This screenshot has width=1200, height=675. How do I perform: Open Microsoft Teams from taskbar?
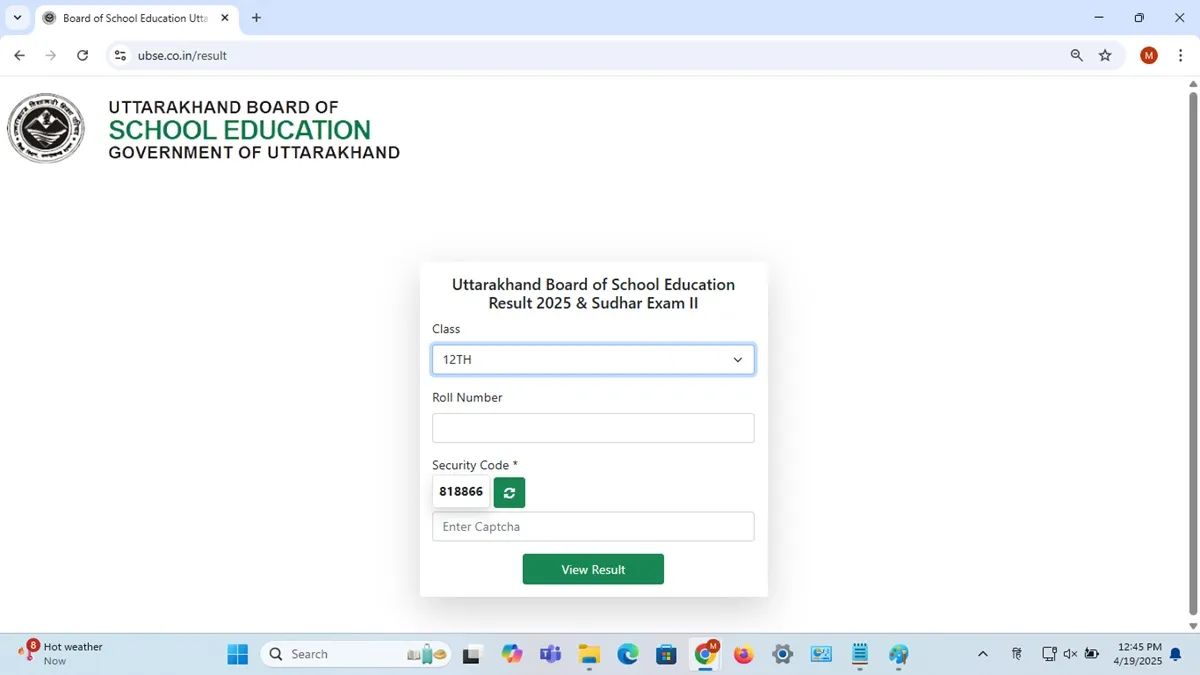[550, 654]
